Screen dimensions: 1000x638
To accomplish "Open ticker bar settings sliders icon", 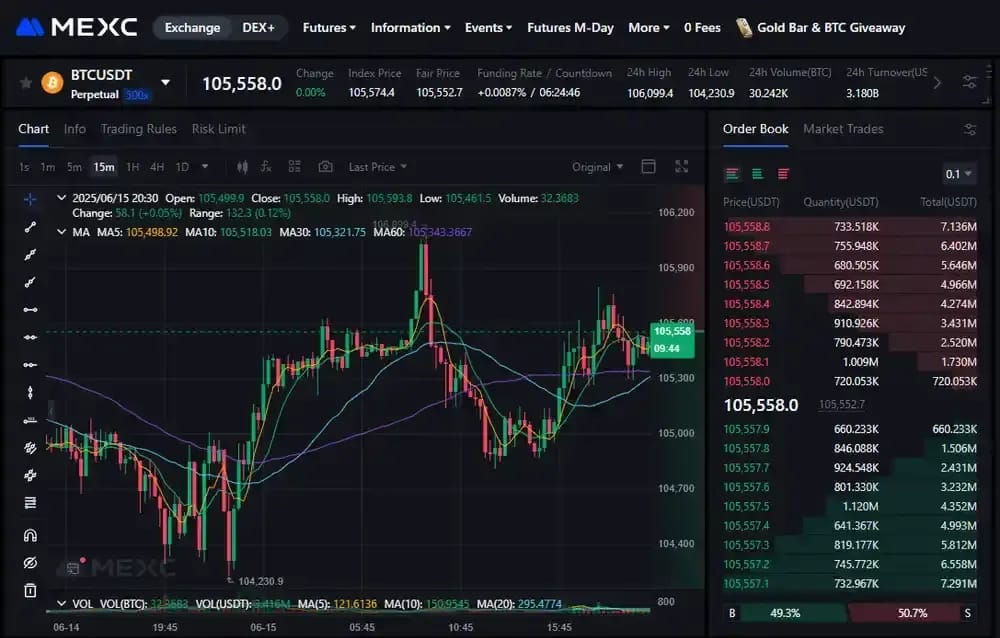I will (x=969, y=82).
